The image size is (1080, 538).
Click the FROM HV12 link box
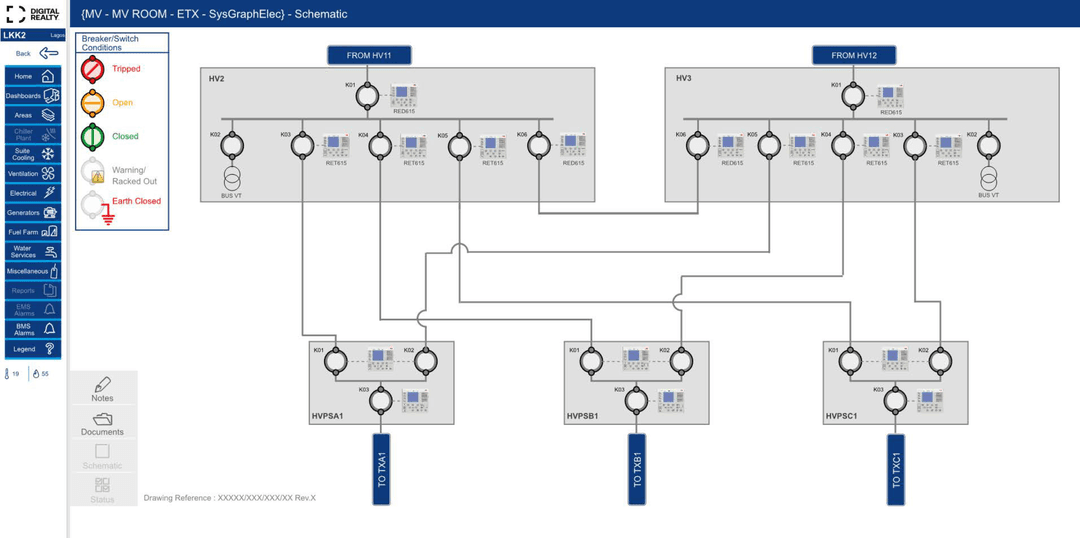point(854,55)
